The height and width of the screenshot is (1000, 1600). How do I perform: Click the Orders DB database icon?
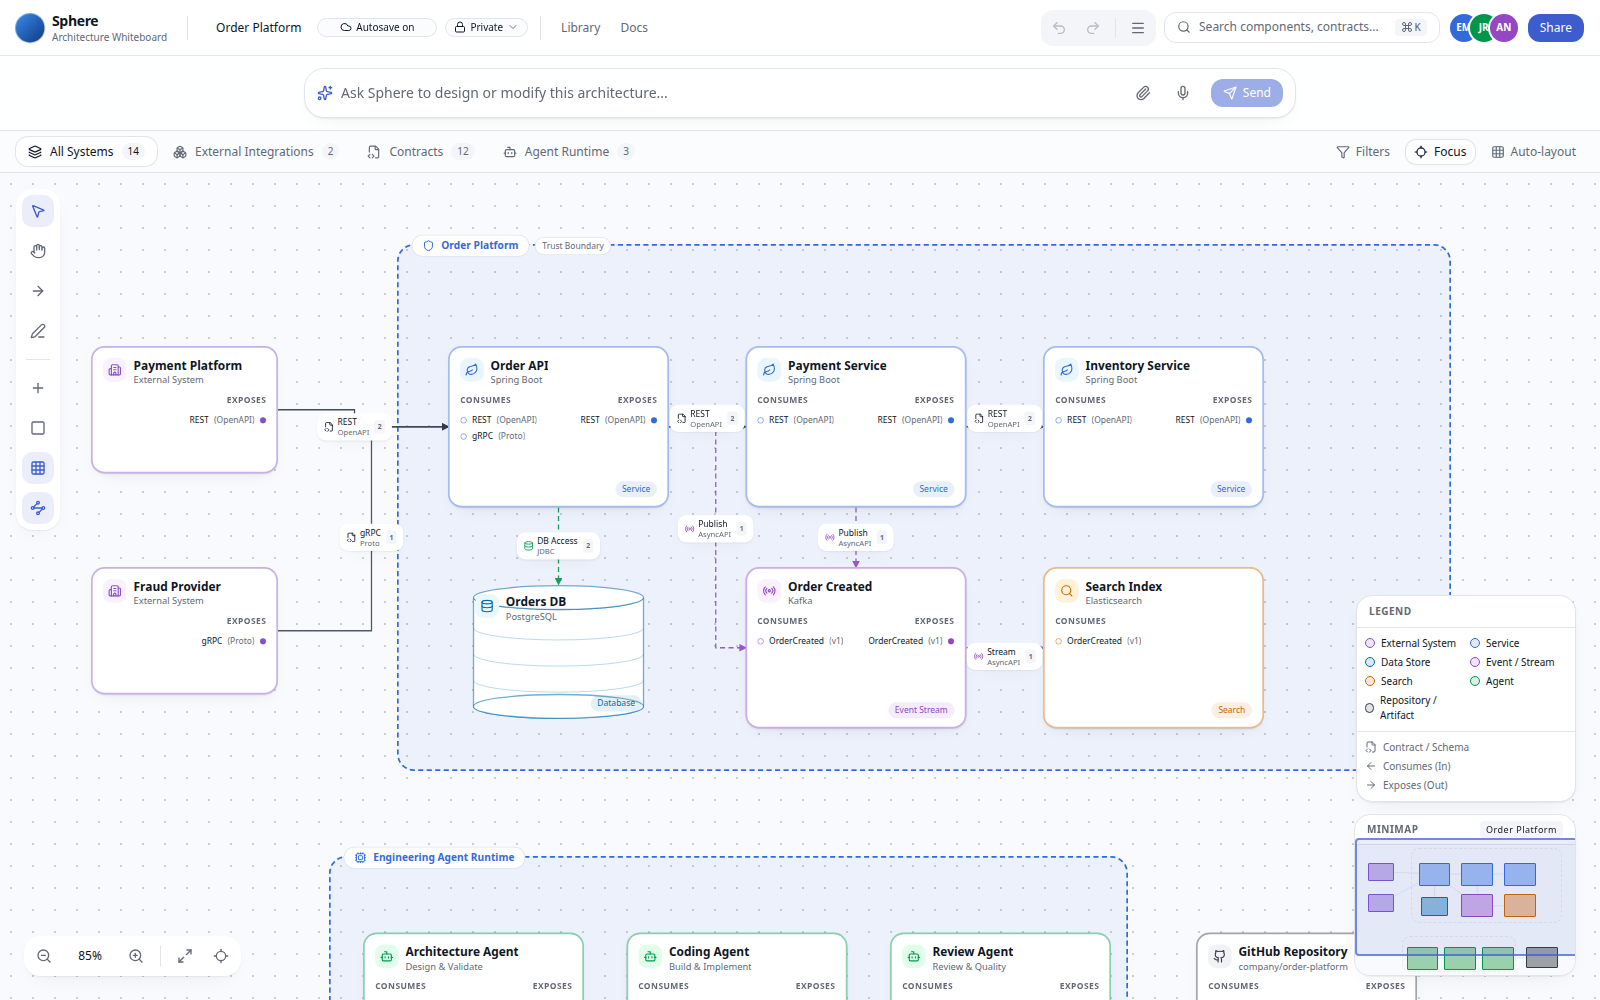(487, 606)
